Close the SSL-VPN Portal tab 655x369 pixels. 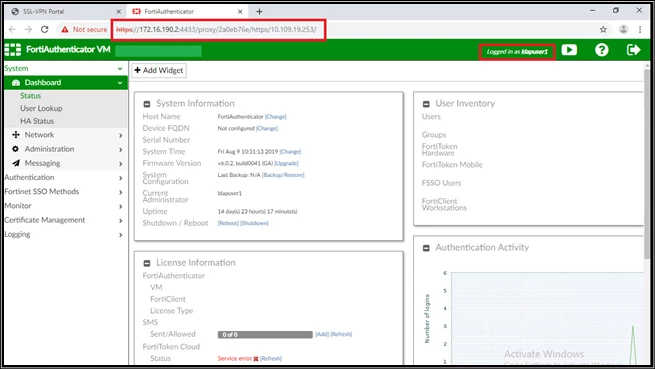[x=118, y=11]
